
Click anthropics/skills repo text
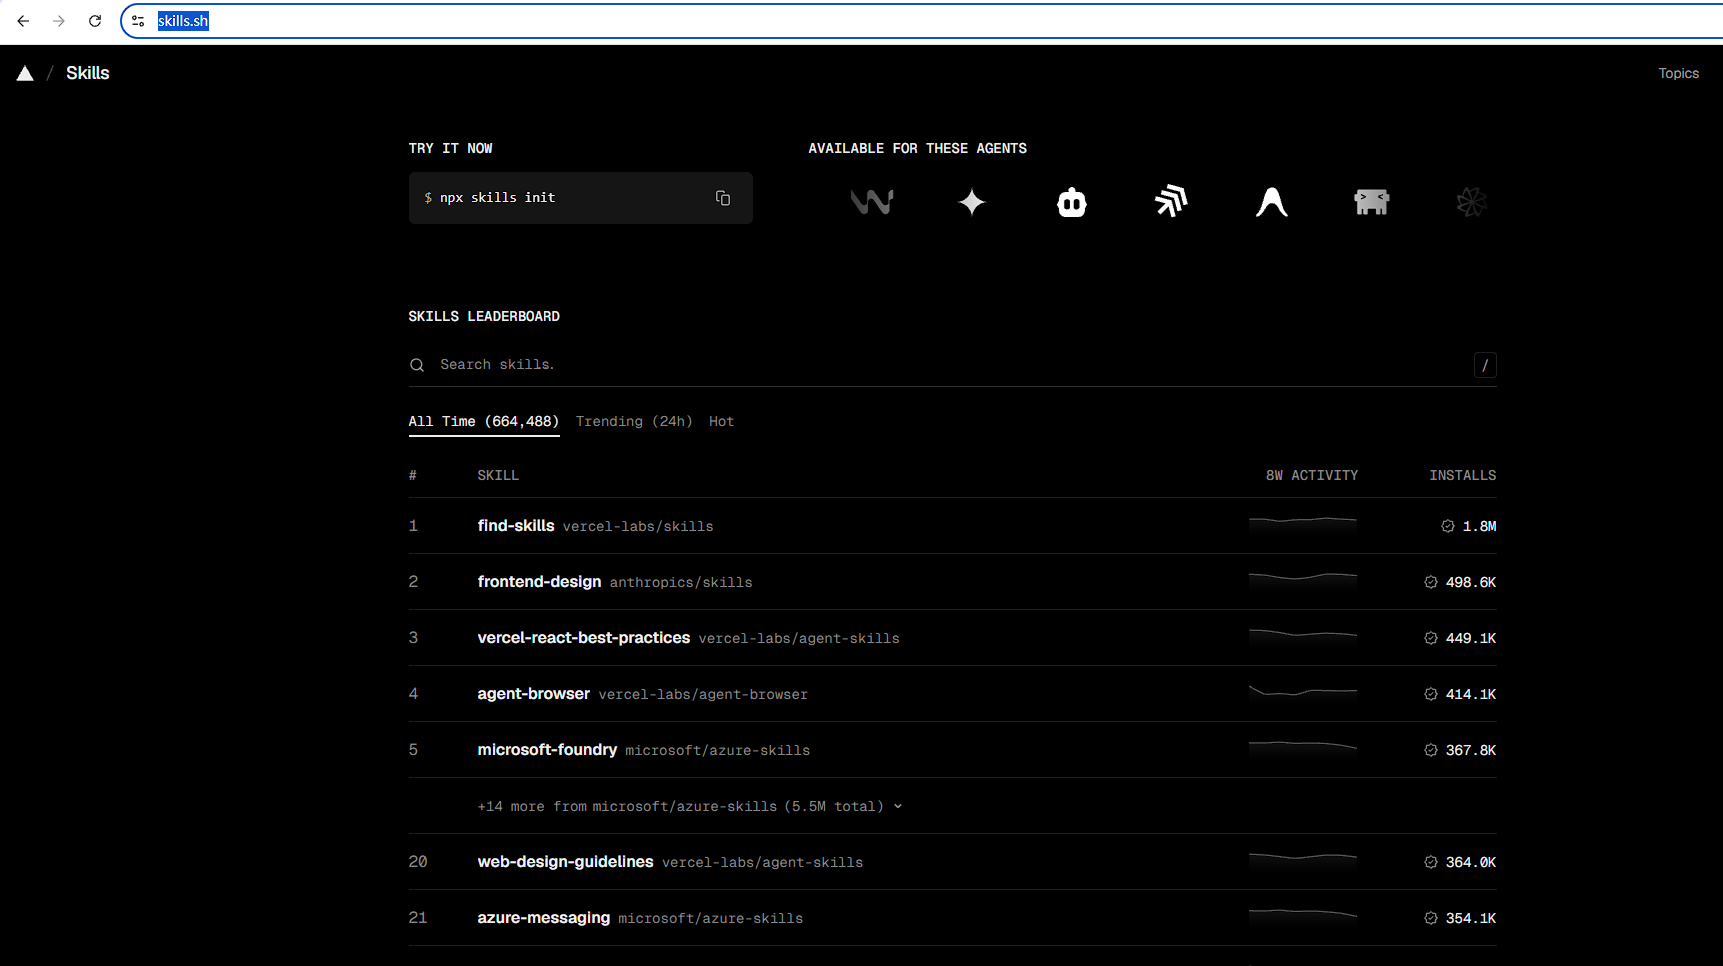pos(681,582)
